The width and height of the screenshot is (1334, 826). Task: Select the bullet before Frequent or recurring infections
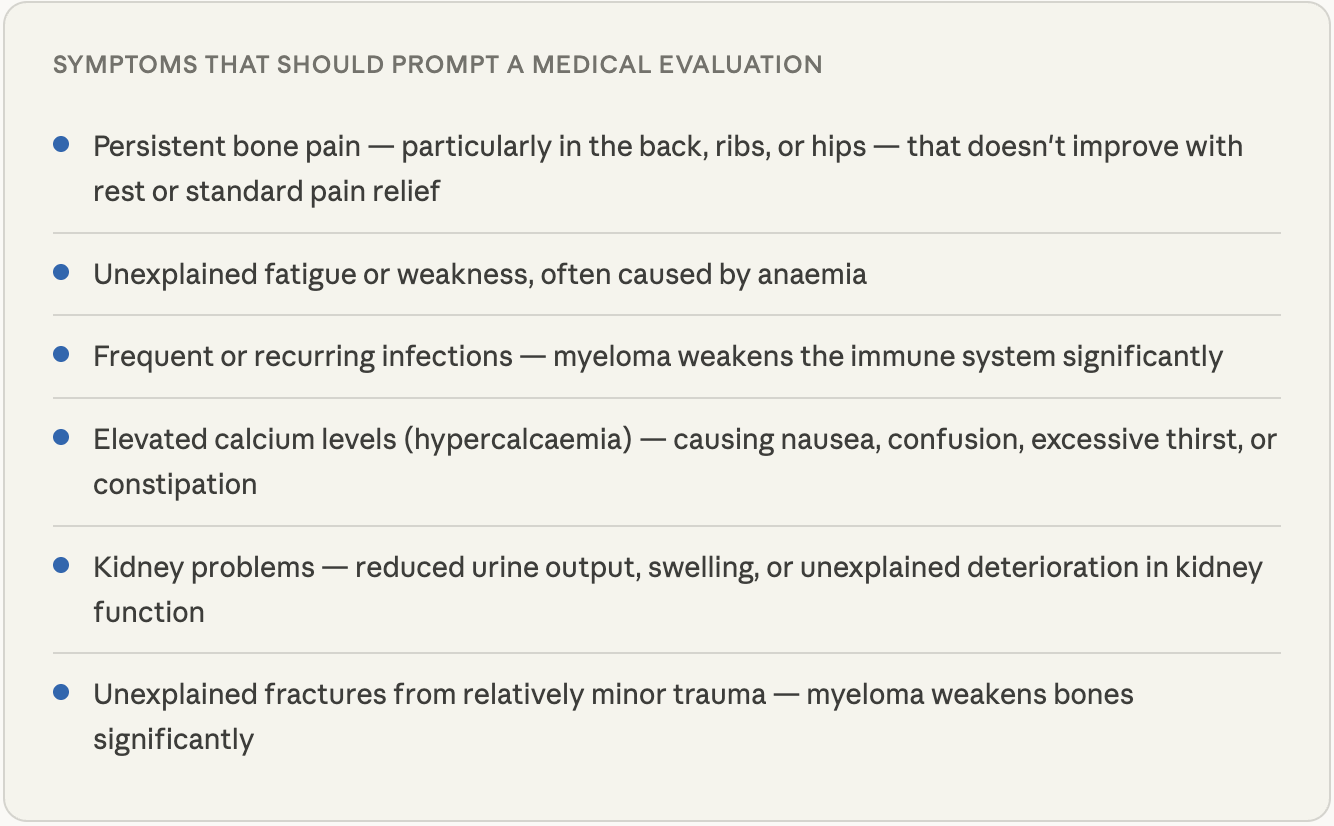pos(61,355)
